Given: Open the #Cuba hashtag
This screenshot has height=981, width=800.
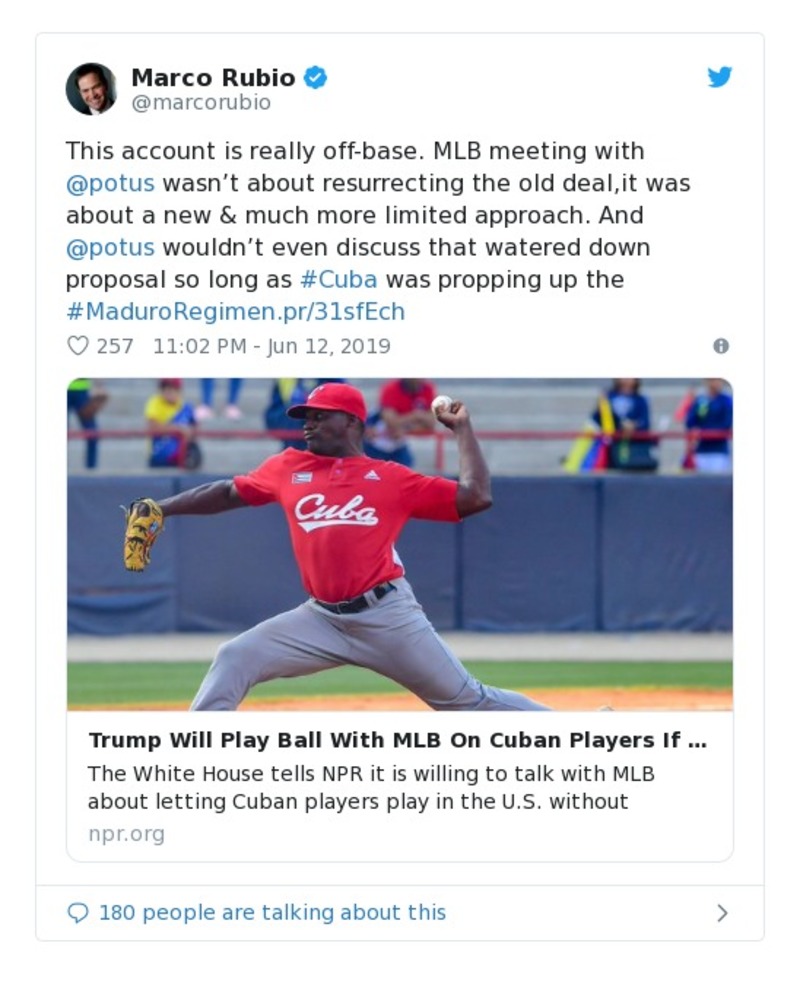Looking at the screenshot, I should coord(339,279).
